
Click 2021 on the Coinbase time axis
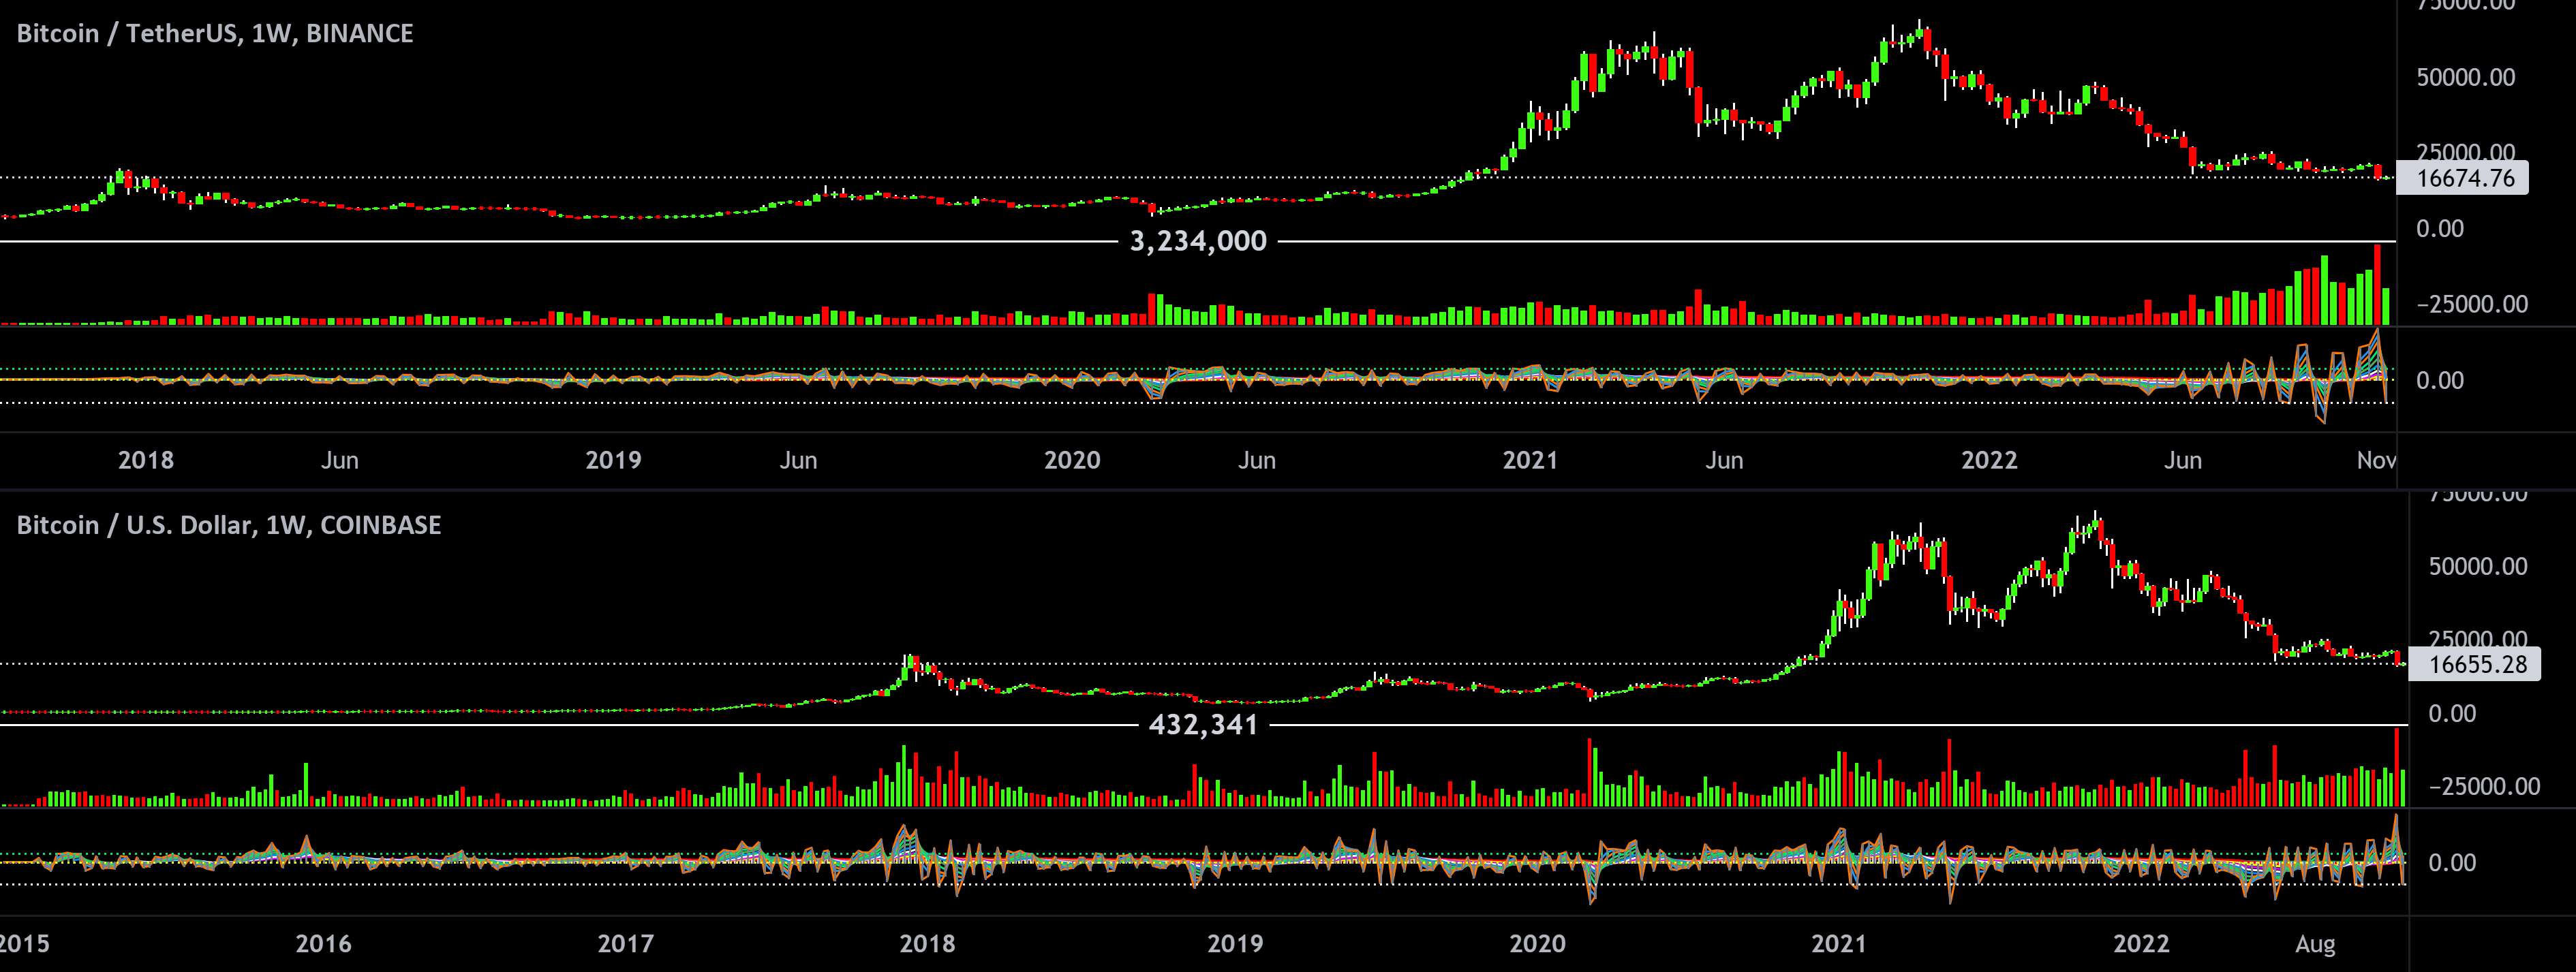point(1839,944)
